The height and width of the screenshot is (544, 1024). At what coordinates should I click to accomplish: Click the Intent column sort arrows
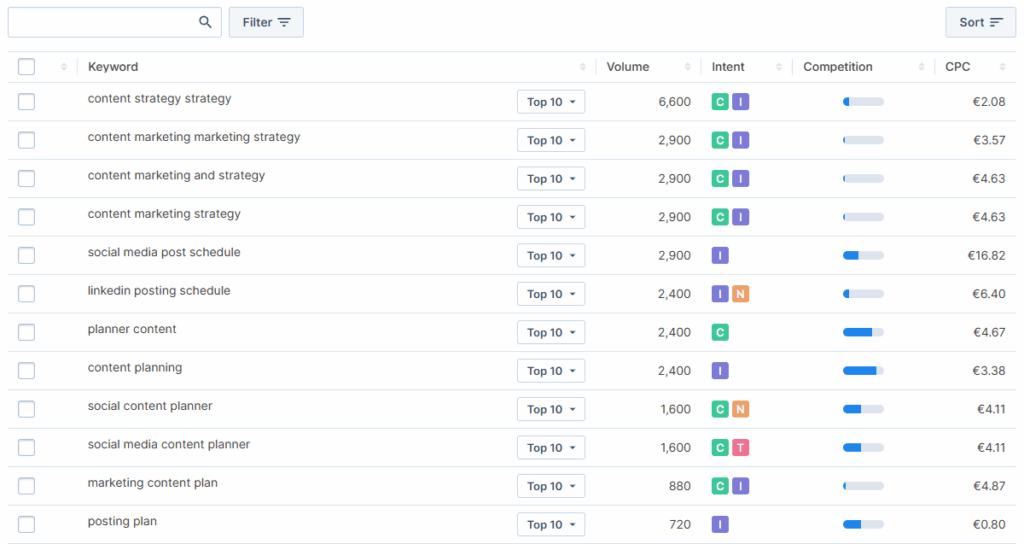778,67
